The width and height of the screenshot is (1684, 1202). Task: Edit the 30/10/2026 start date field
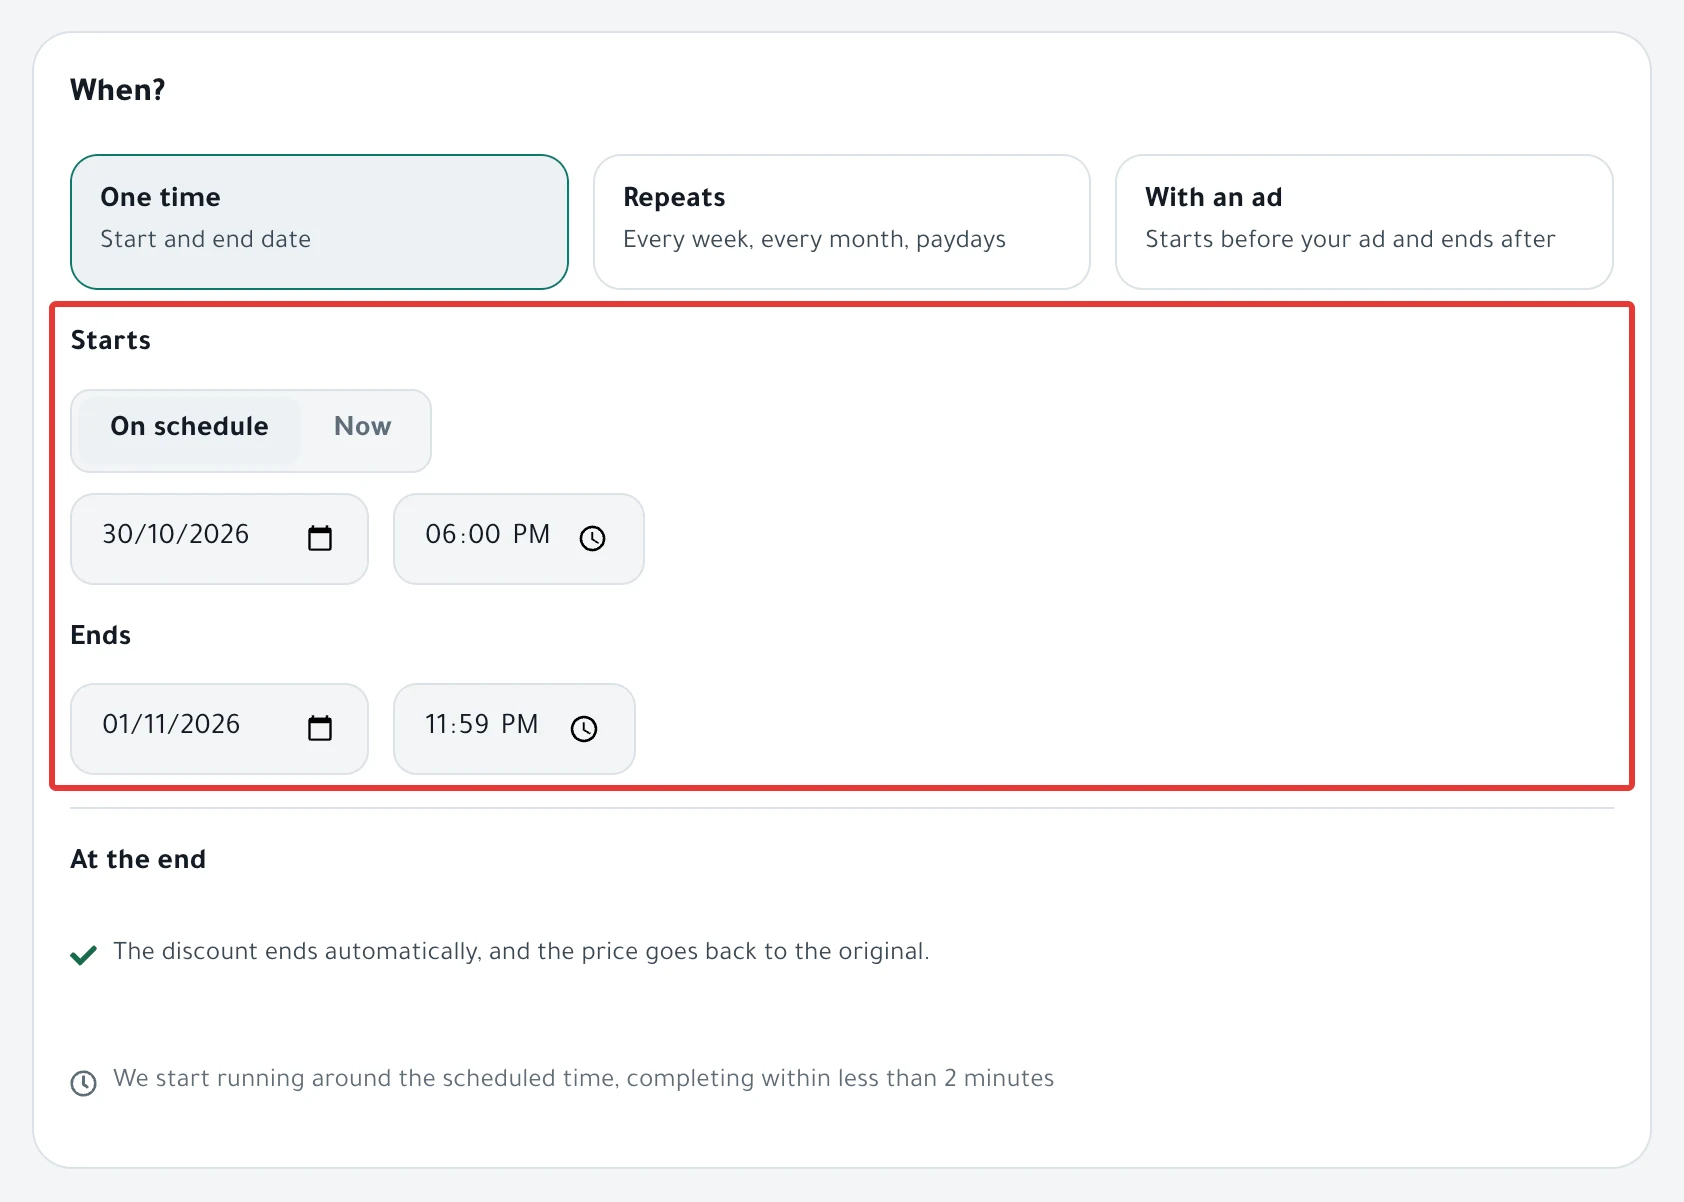pyautogui.click(x=219, y=539)
